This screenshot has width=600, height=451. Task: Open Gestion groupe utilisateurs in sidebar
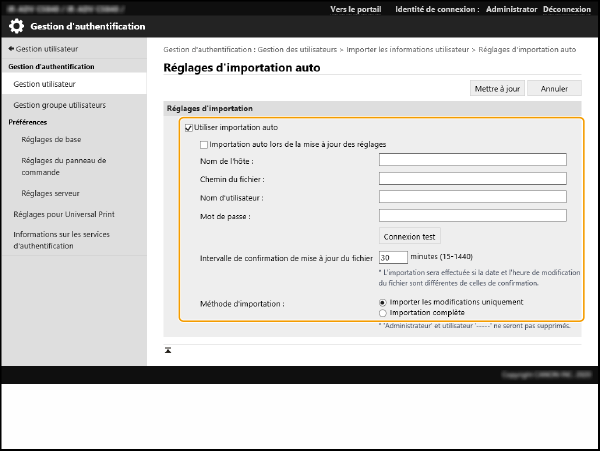coord(59,104)
